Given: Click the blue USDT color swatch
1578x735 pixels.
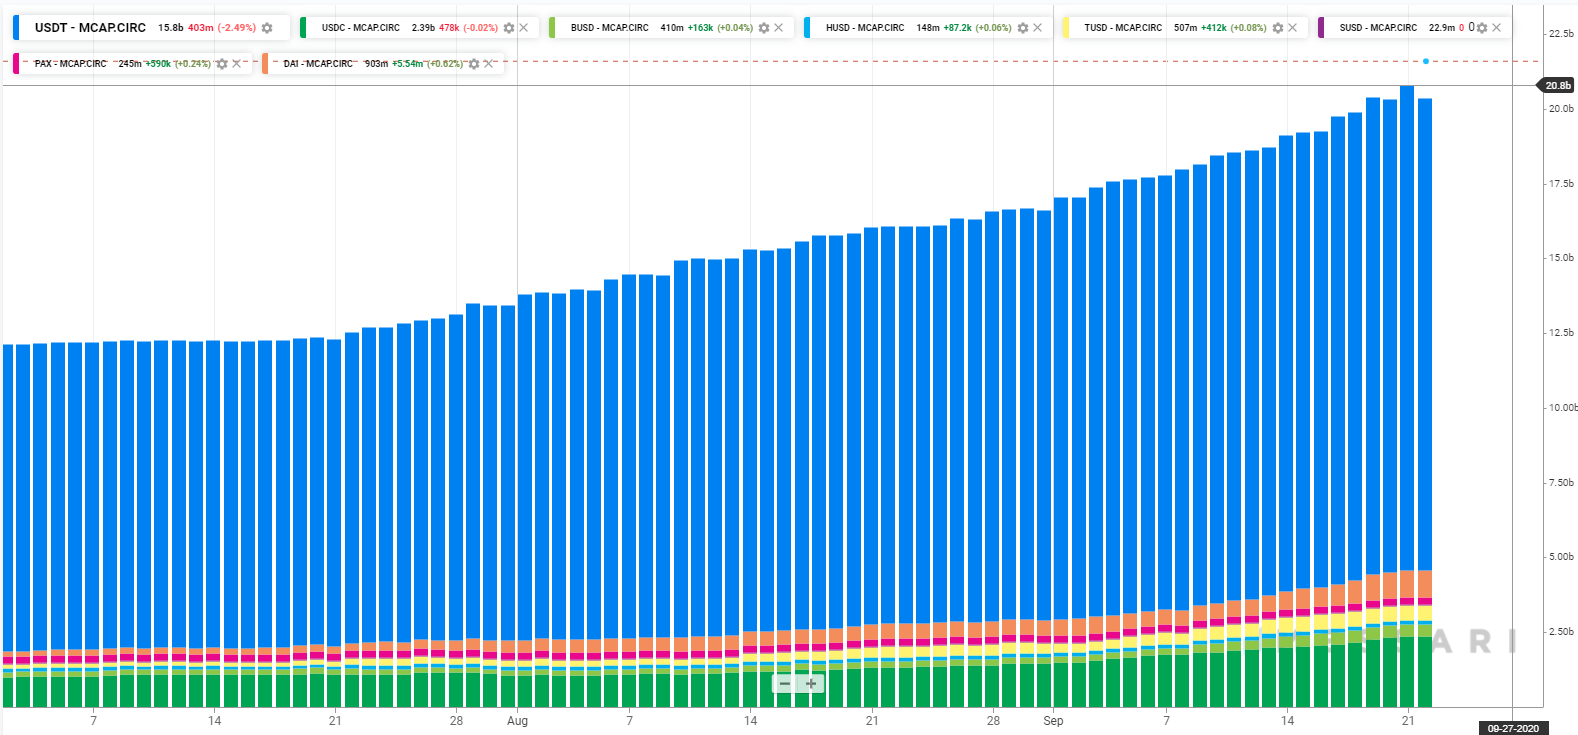Looking at the screenshot, I should pyautogui.click(x=16, y=28).
